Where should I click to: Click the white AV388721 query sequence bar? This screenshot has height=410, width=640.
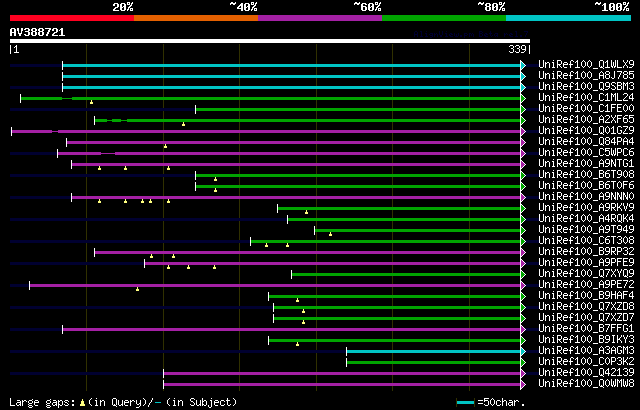[270, 41]
